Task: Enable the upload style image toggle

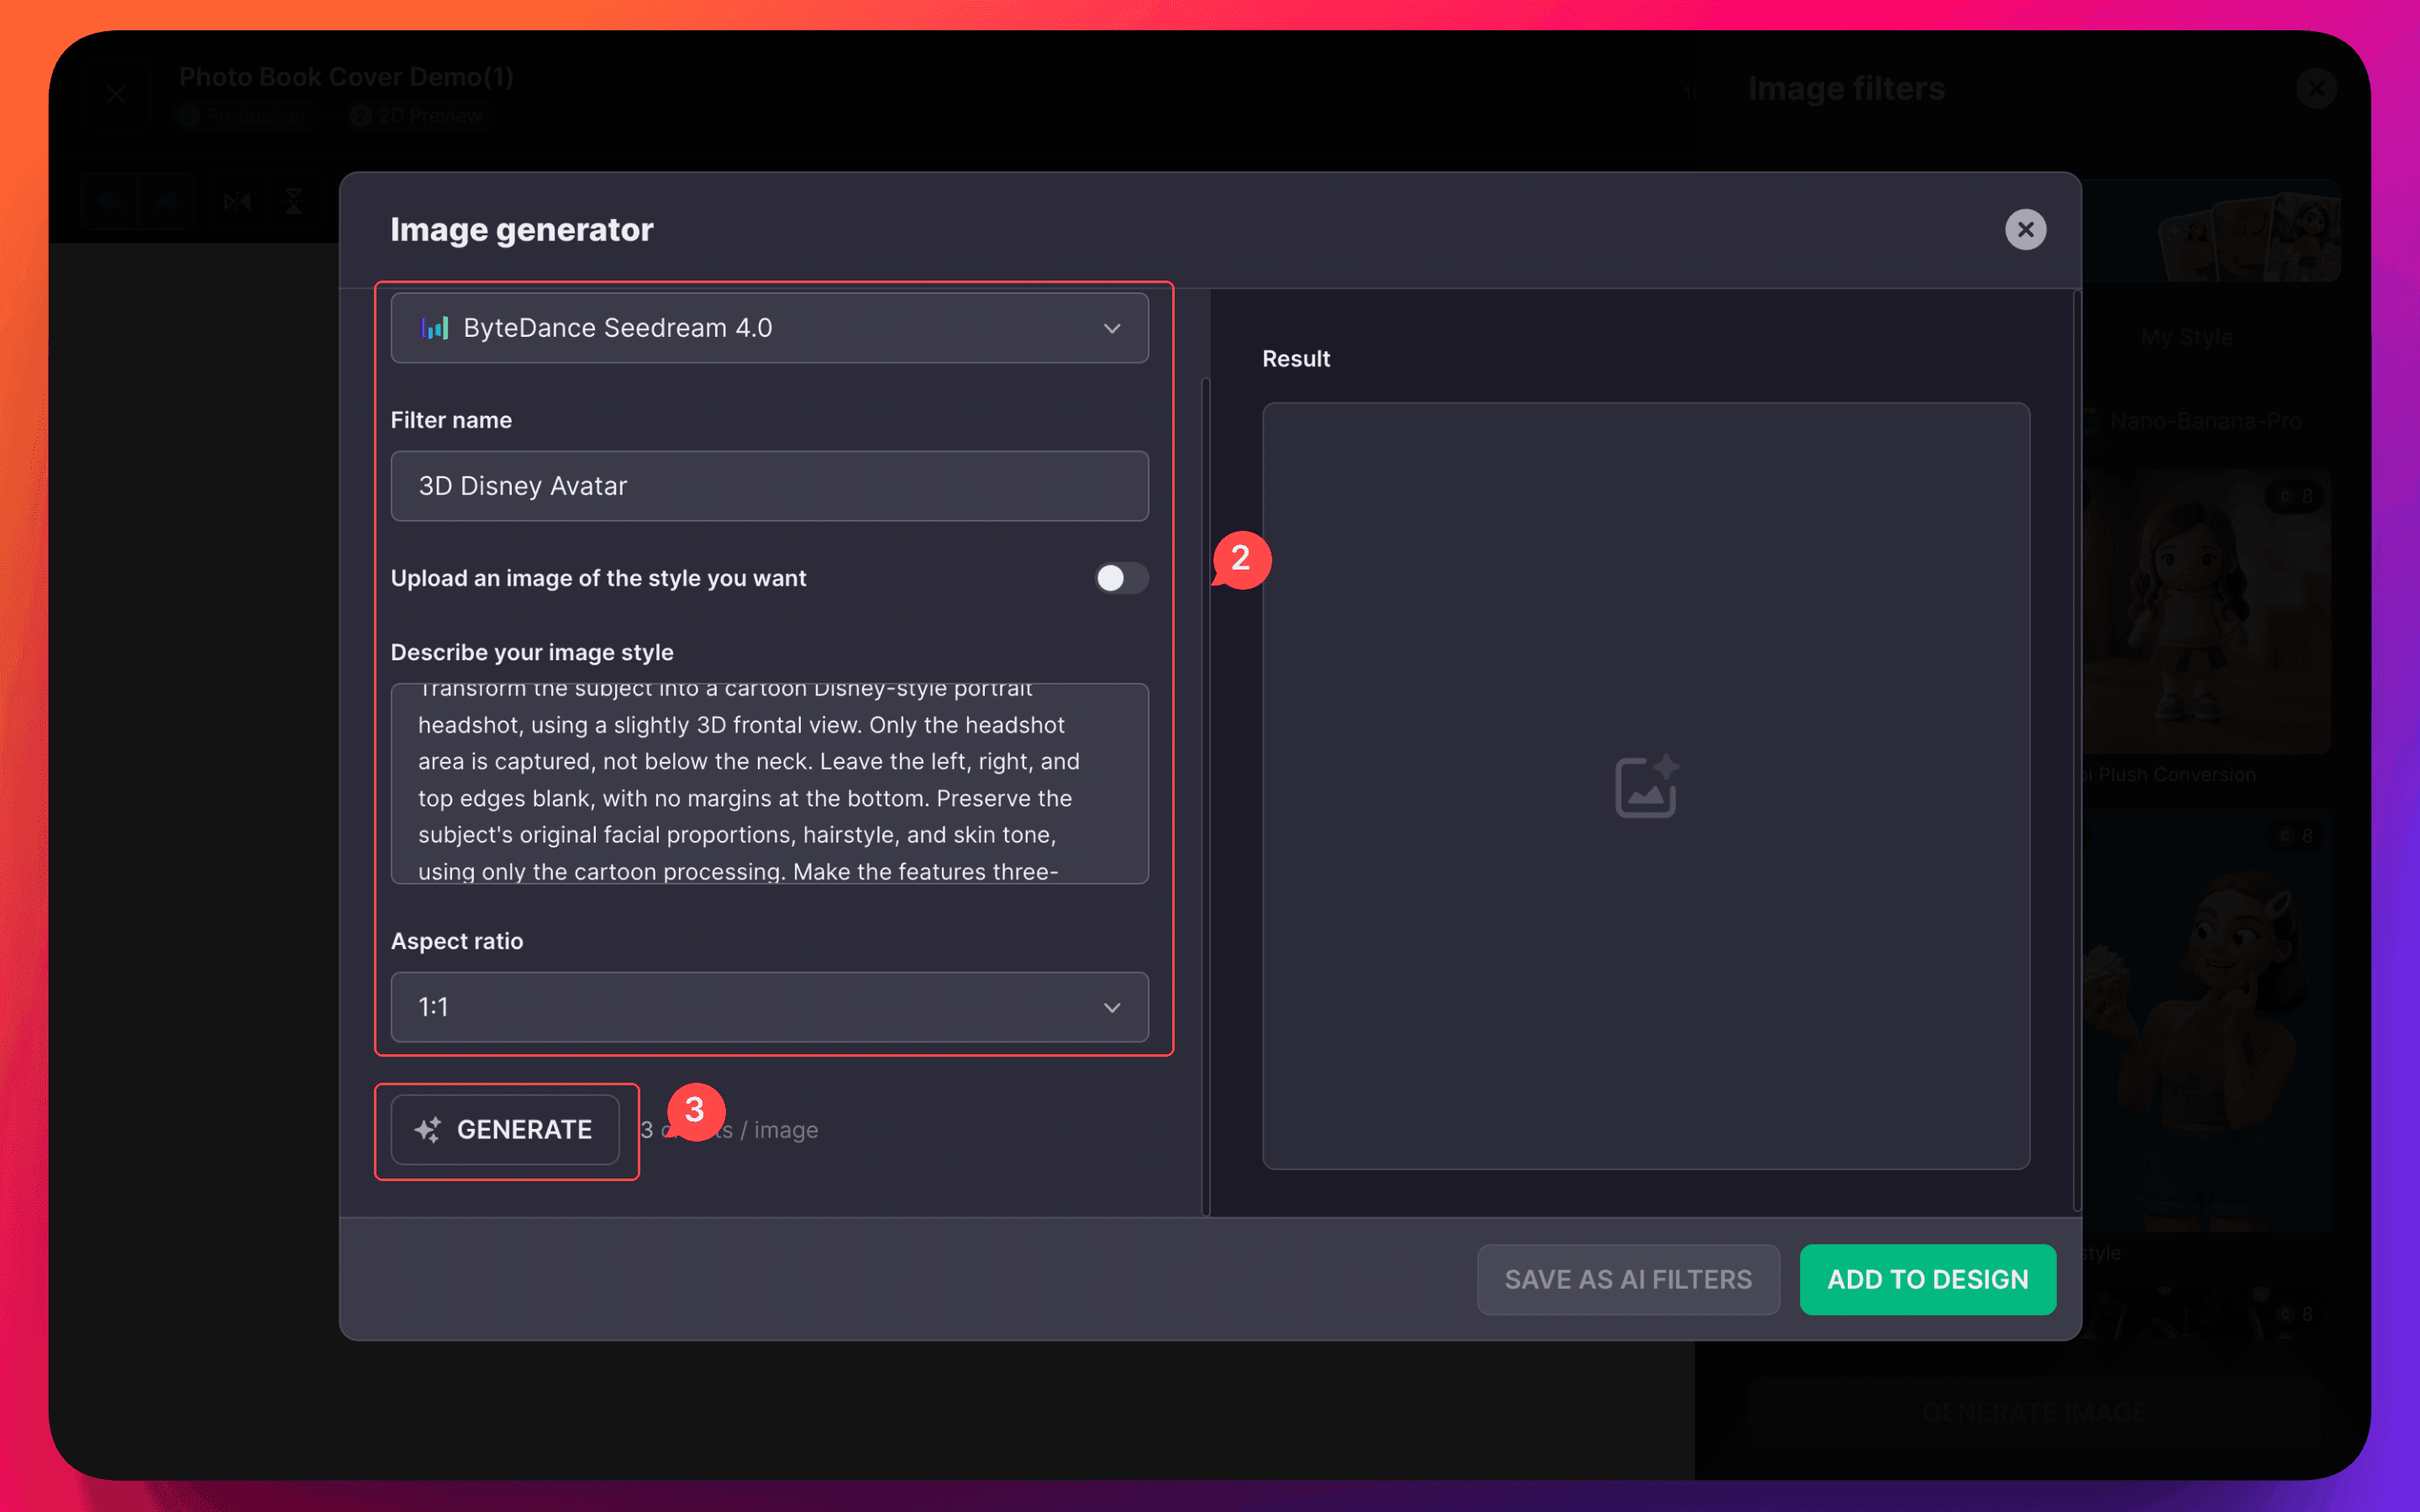Action: pos(1120,578)
